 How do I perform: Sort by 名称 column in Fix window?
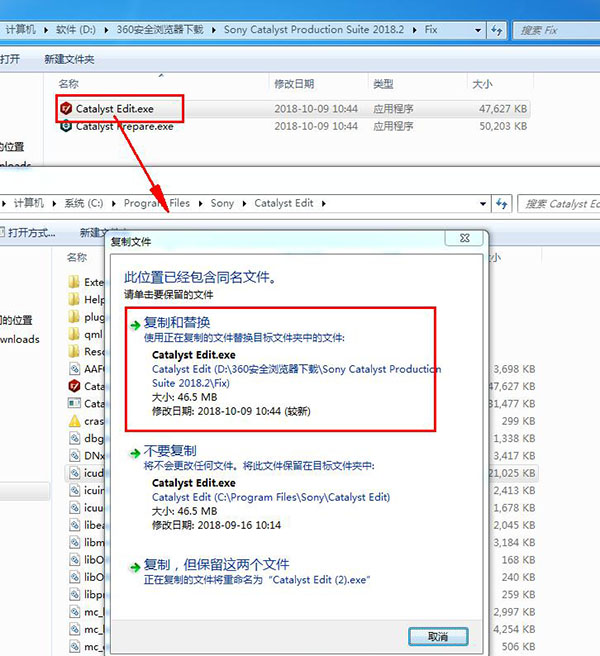pos(69,84)
